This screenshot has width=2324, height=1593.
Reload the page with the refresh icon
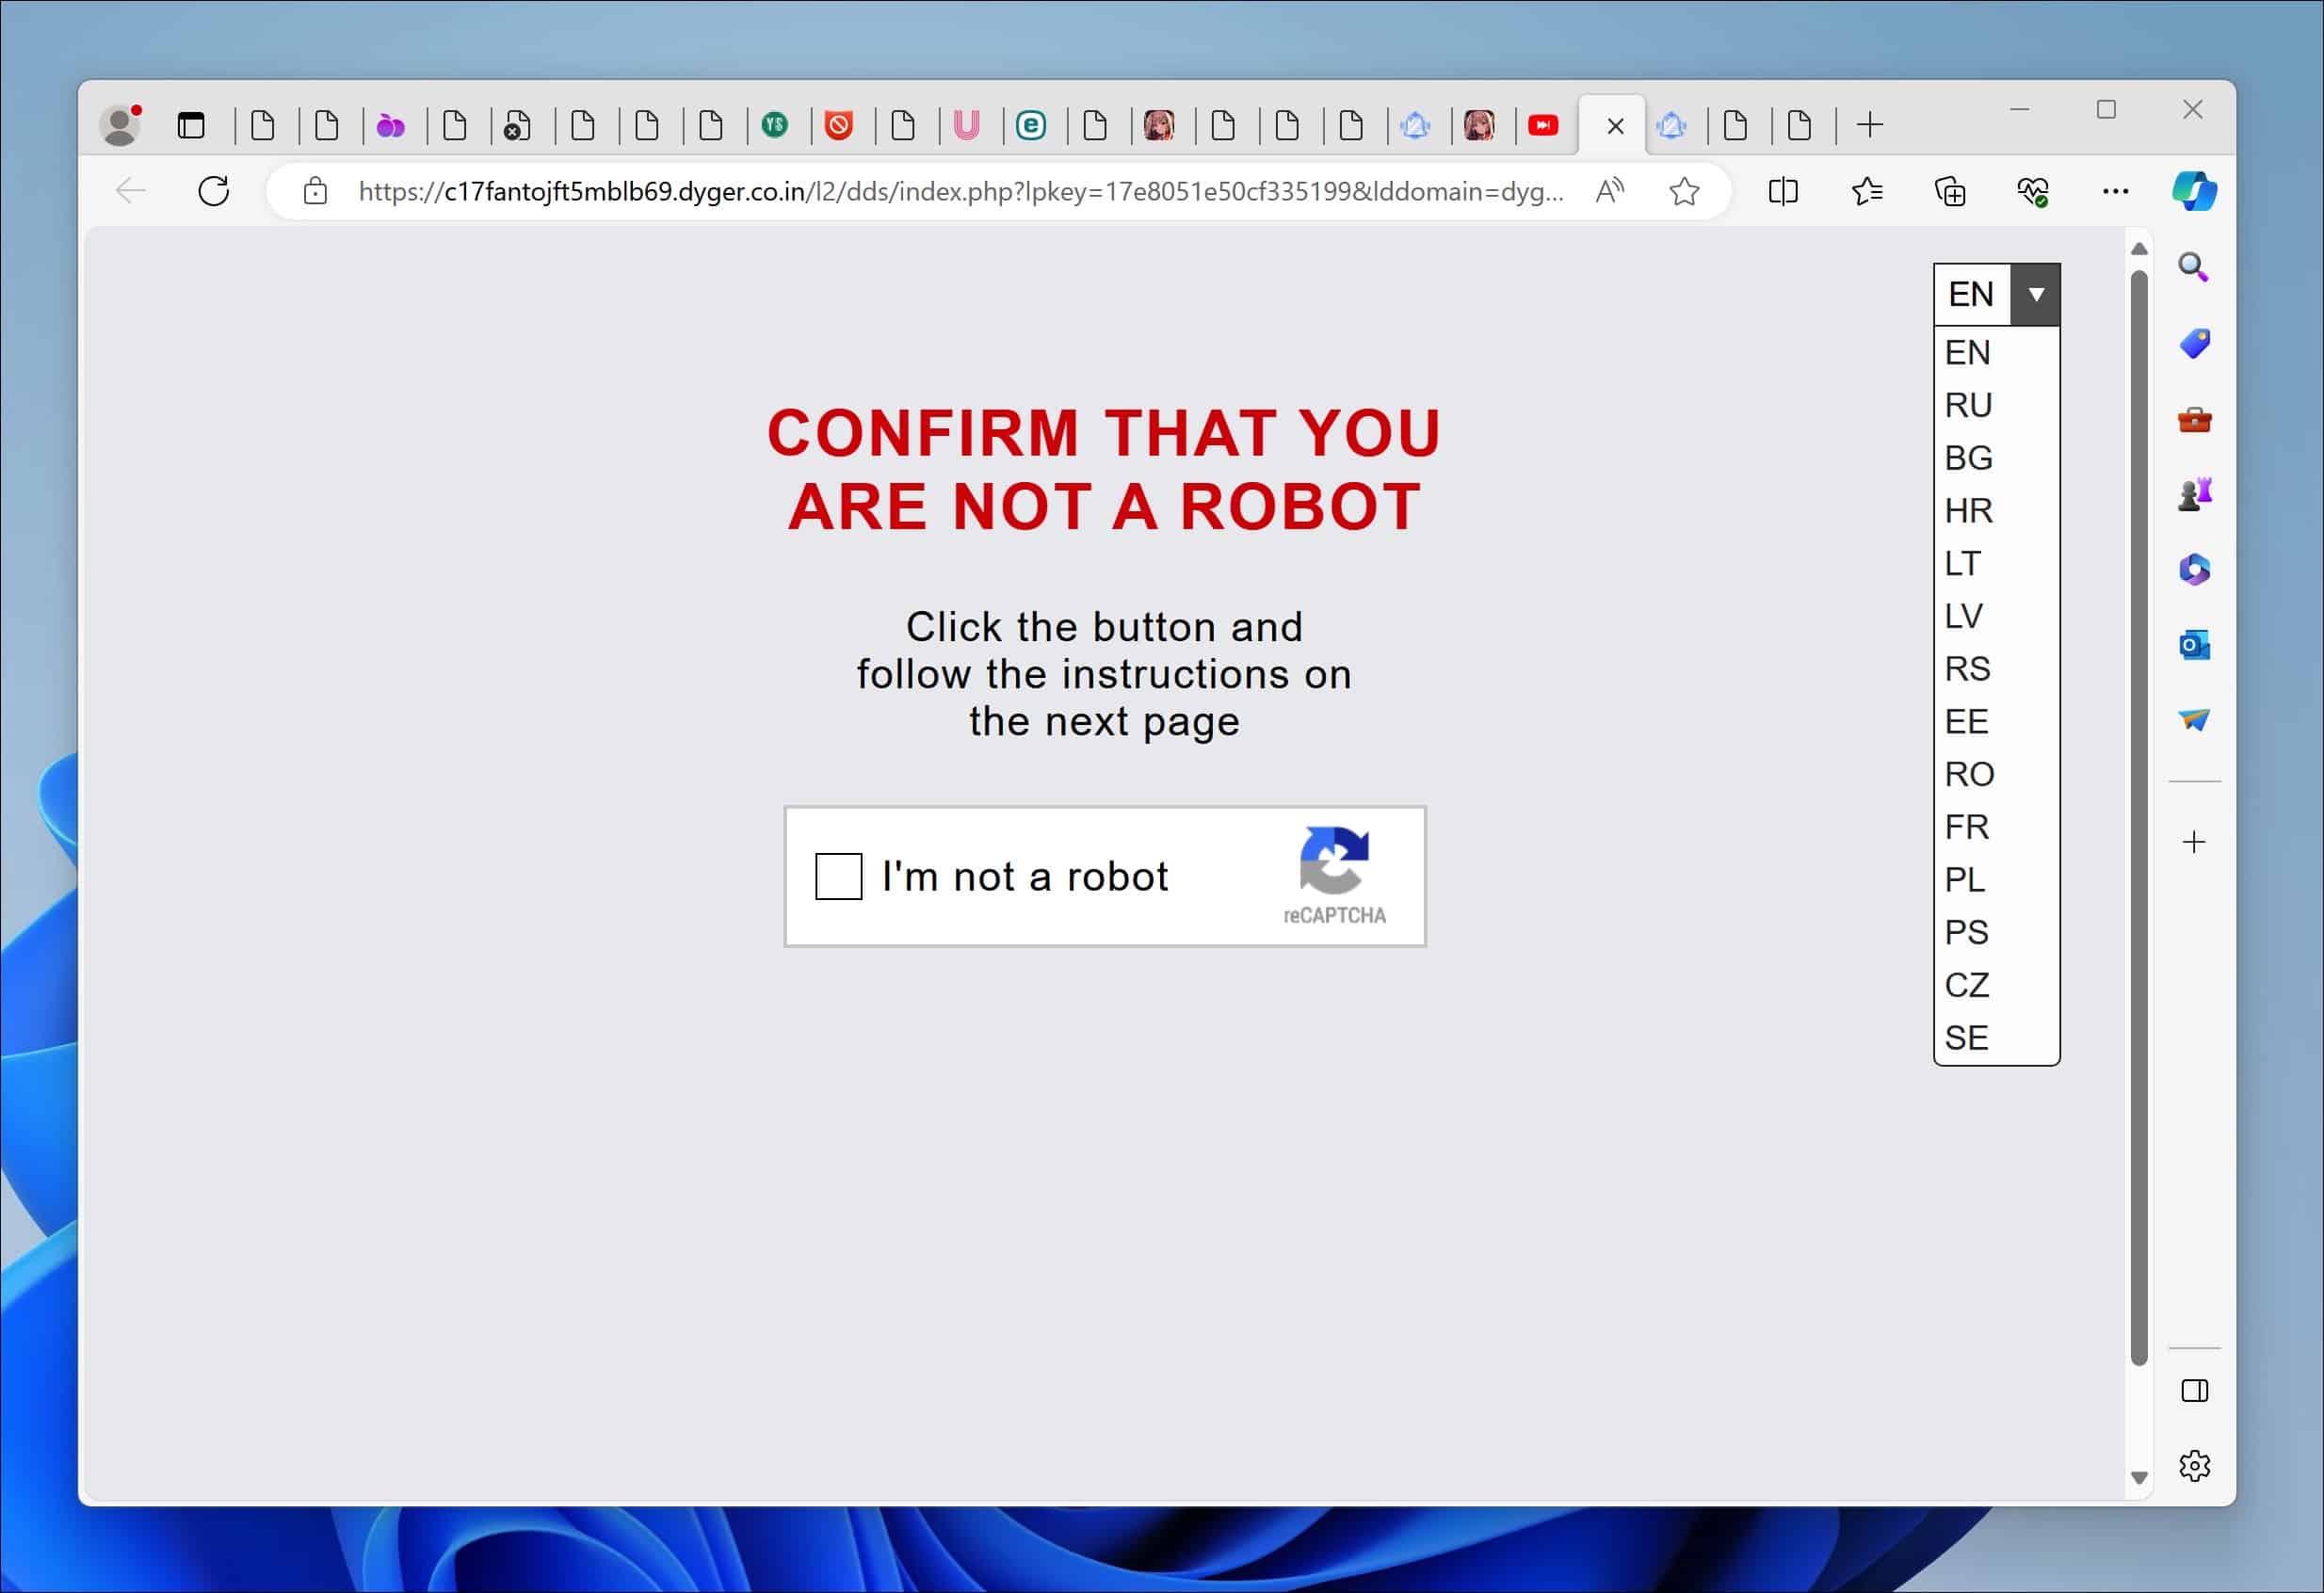pyautogui.click(x=213, y=191)
